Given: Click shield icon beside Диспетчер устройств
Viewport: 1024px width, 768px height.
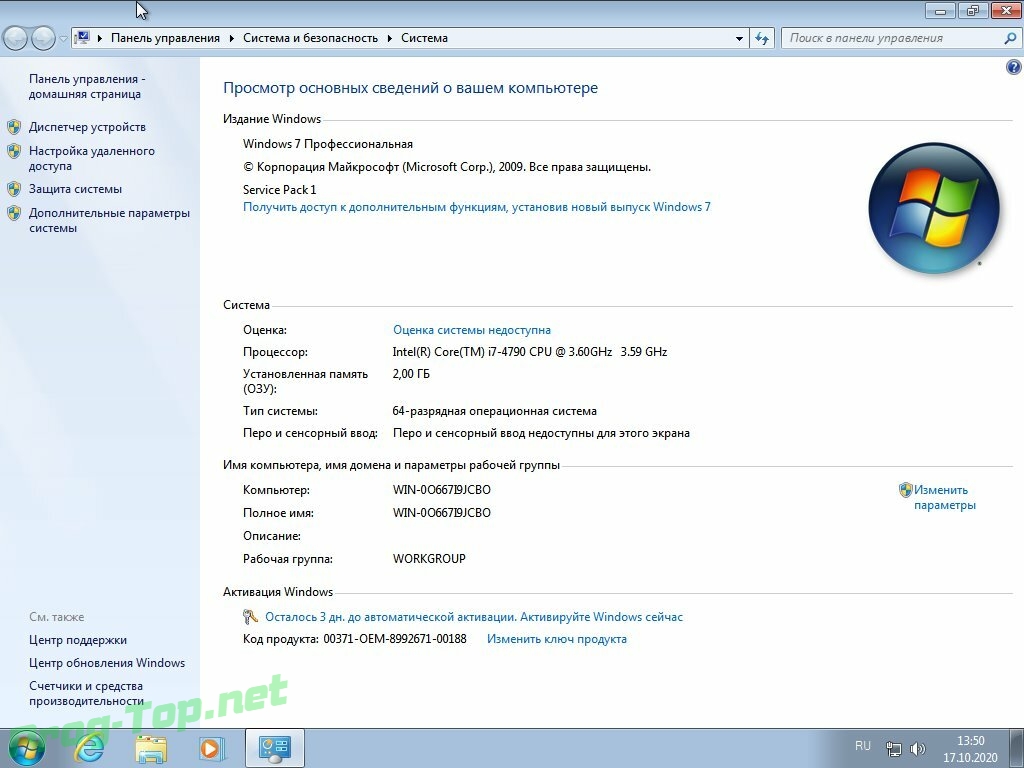Looking at the screenshot, I should pos(14,127).
